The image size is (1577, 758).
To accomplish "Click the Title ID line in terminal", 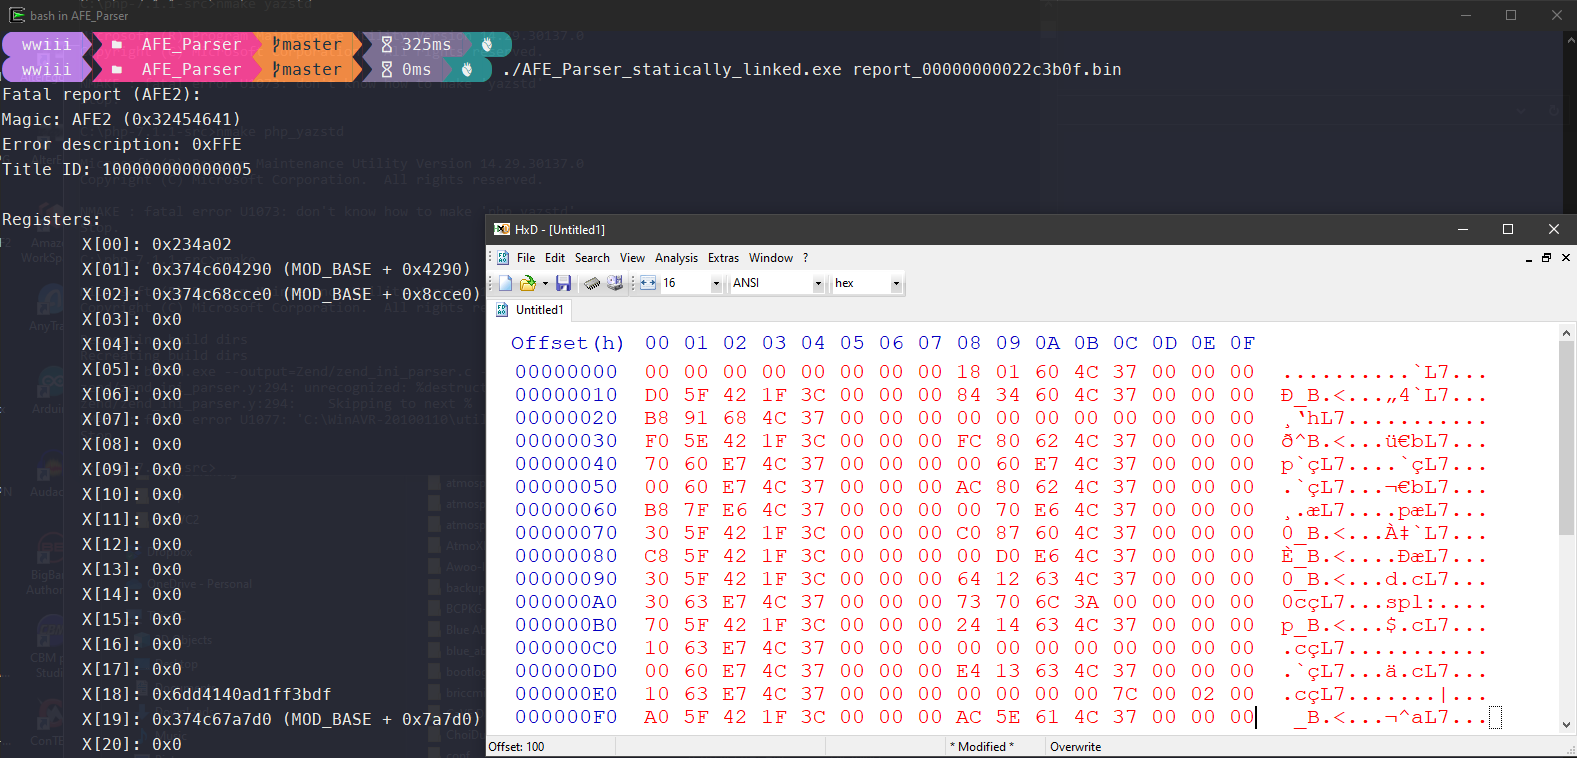I will coord(127,169).
